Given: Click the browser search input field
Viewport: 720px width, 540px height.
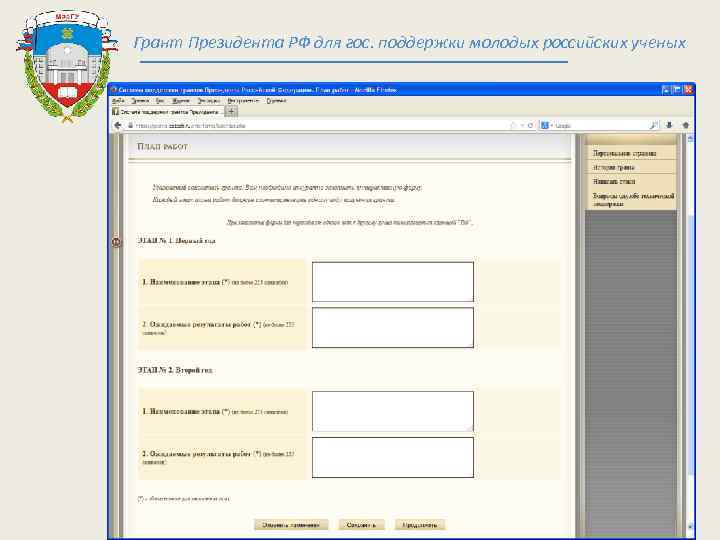Looking at the screenshot, I should [x=601, y=125].
